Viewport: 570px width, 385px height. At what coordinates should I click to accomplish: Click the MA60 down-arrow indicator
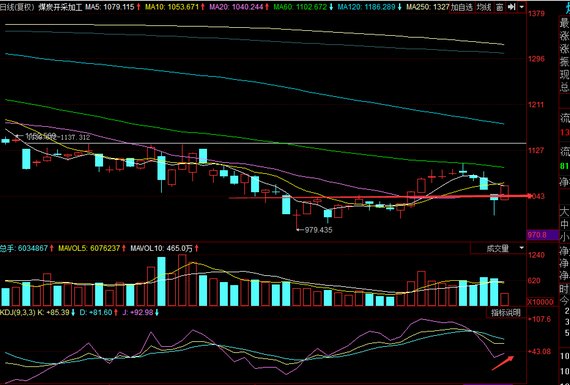point(331,7)
